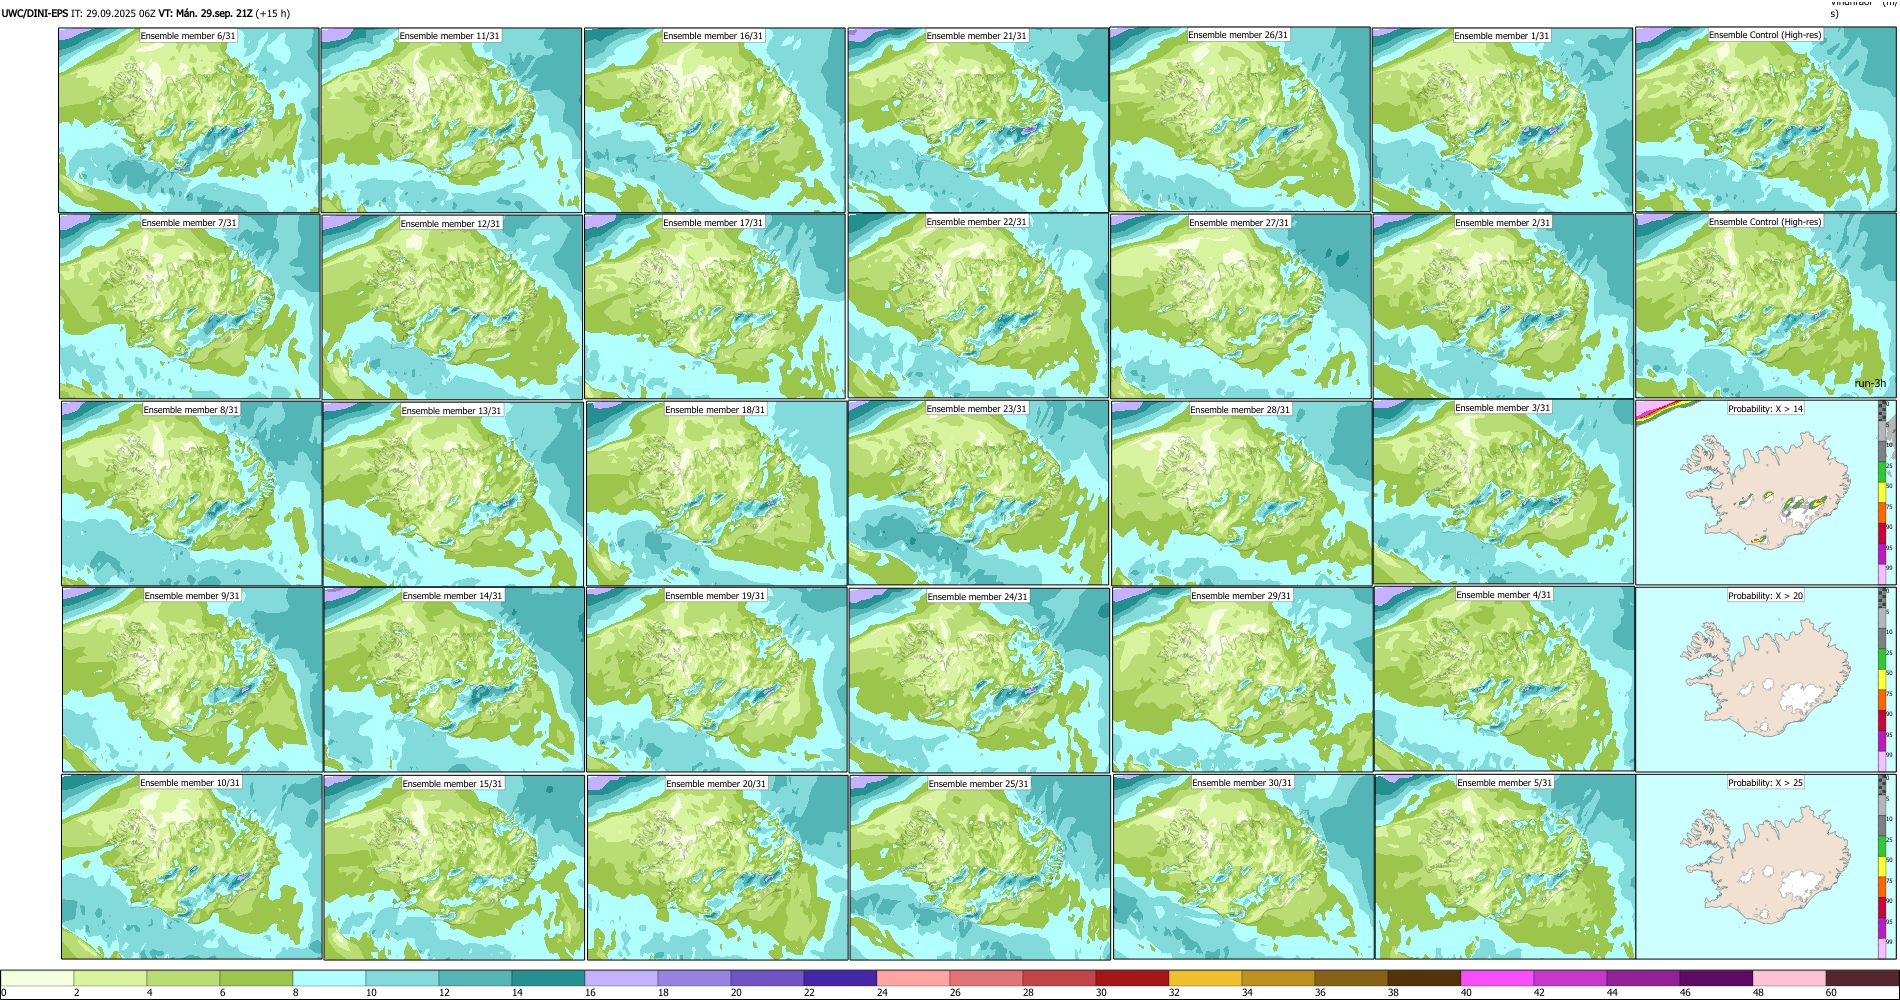Open the Ensemble member 22/31 map panel
This screenshot has width=1900, height=1000.
point(978,306)
